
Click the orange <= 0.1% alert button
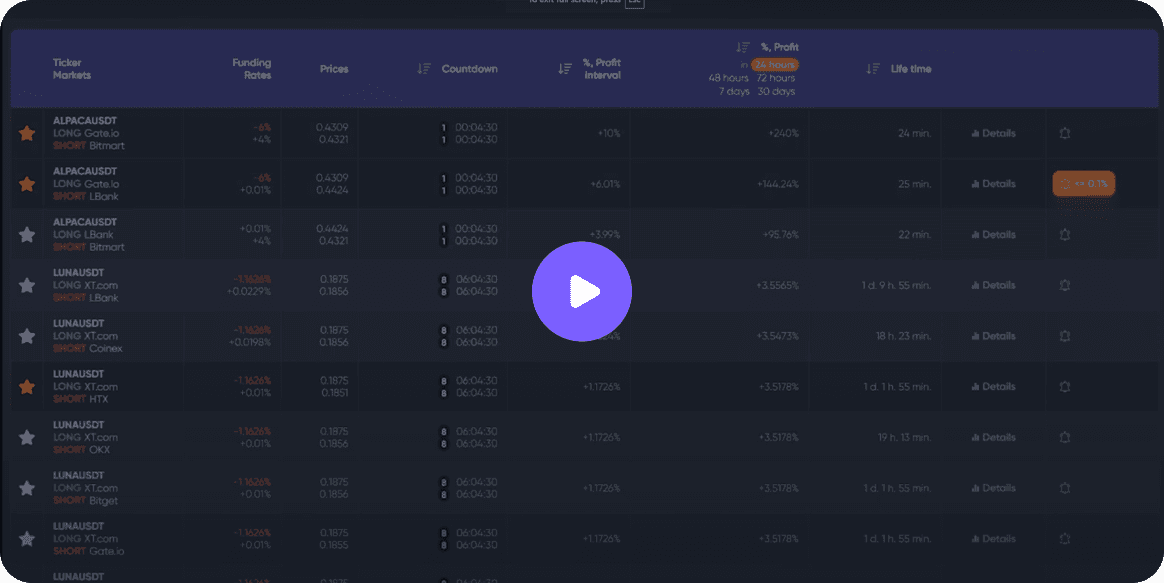click(1083, 183)
